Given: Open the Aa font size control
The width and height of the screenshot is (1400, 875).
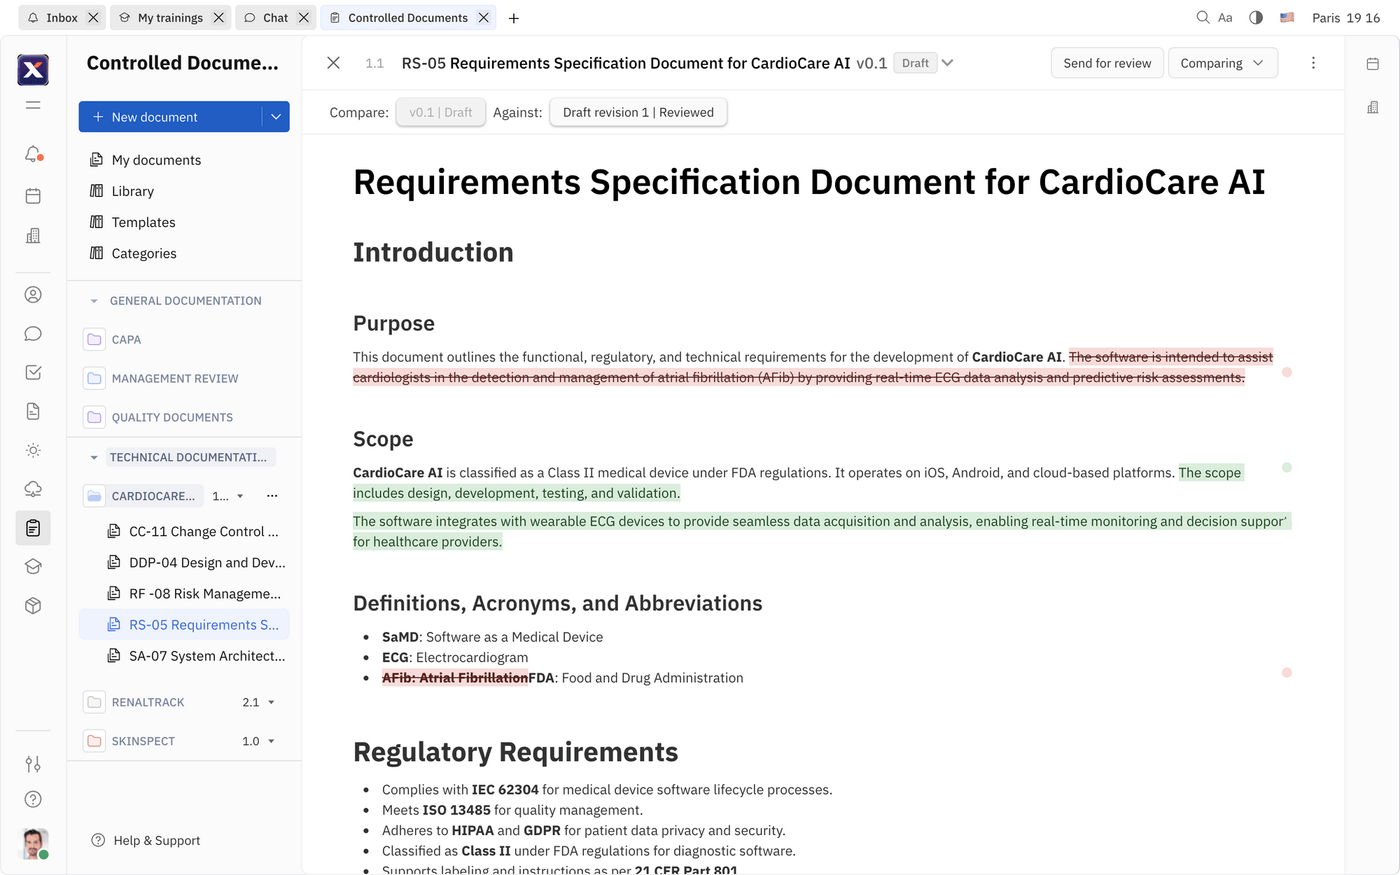Looking at the screenshot, I should click(1225, 18).
